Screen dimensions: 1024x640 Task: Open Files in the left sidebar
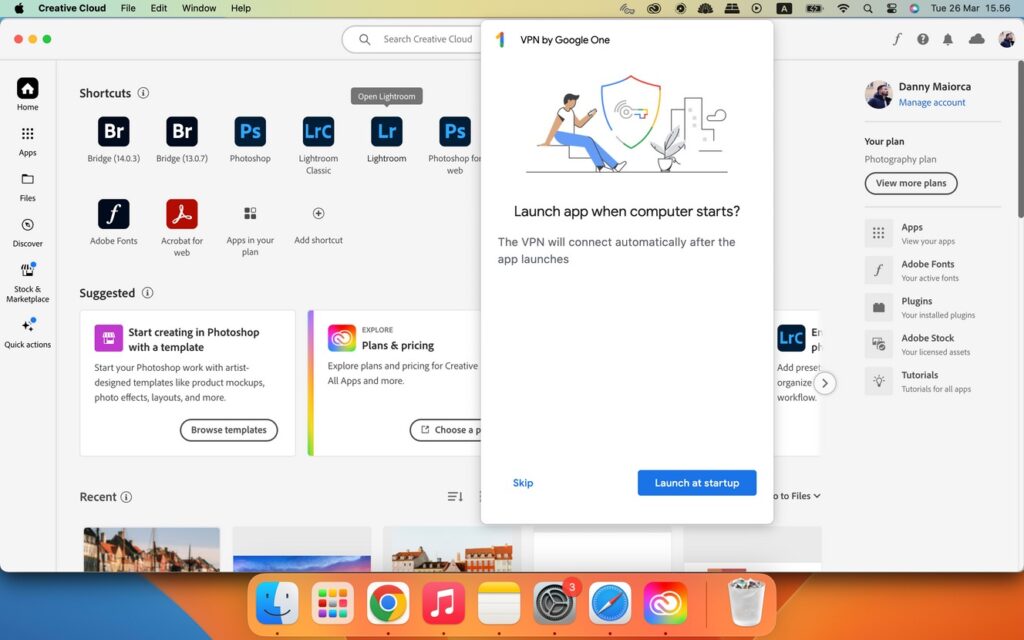(27, 187)
